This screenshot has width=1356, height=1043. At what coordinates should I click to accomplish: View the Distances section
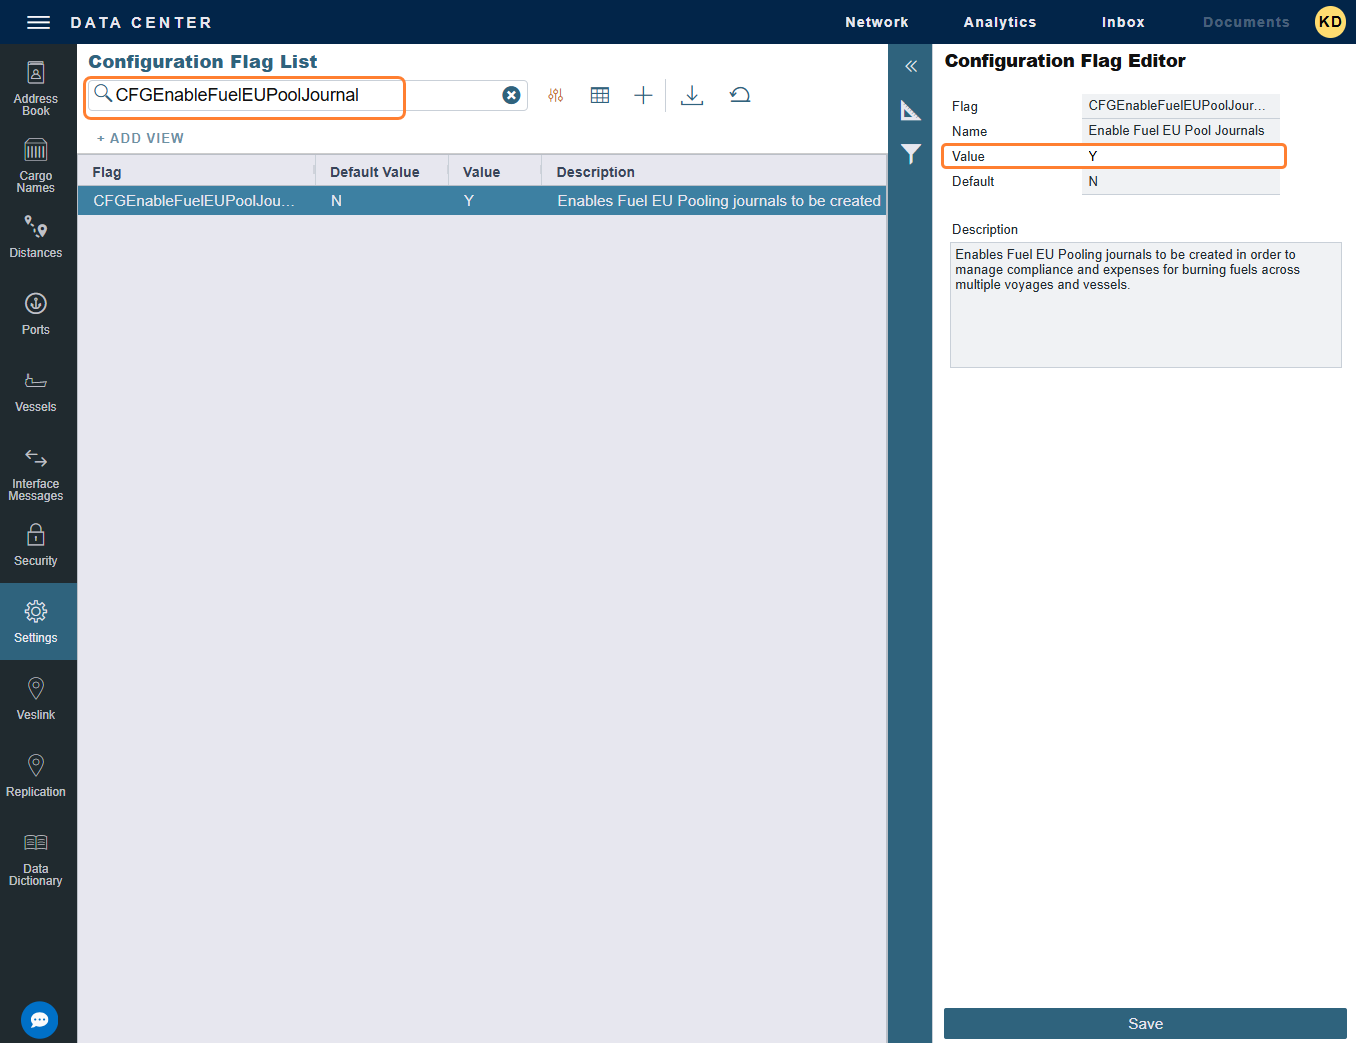tap(35, 235)
